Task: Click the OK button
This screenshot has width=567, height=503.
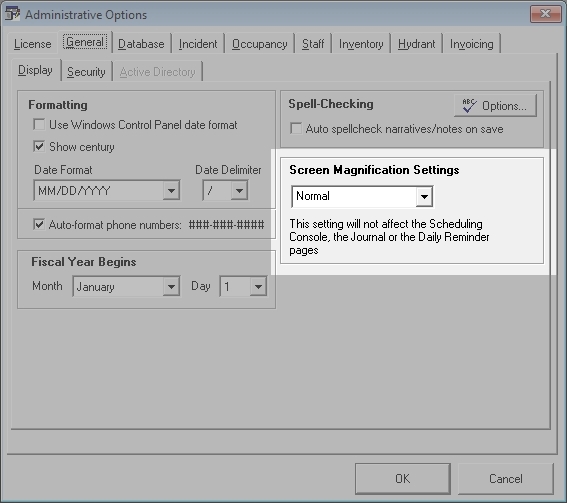Action: 402,478
